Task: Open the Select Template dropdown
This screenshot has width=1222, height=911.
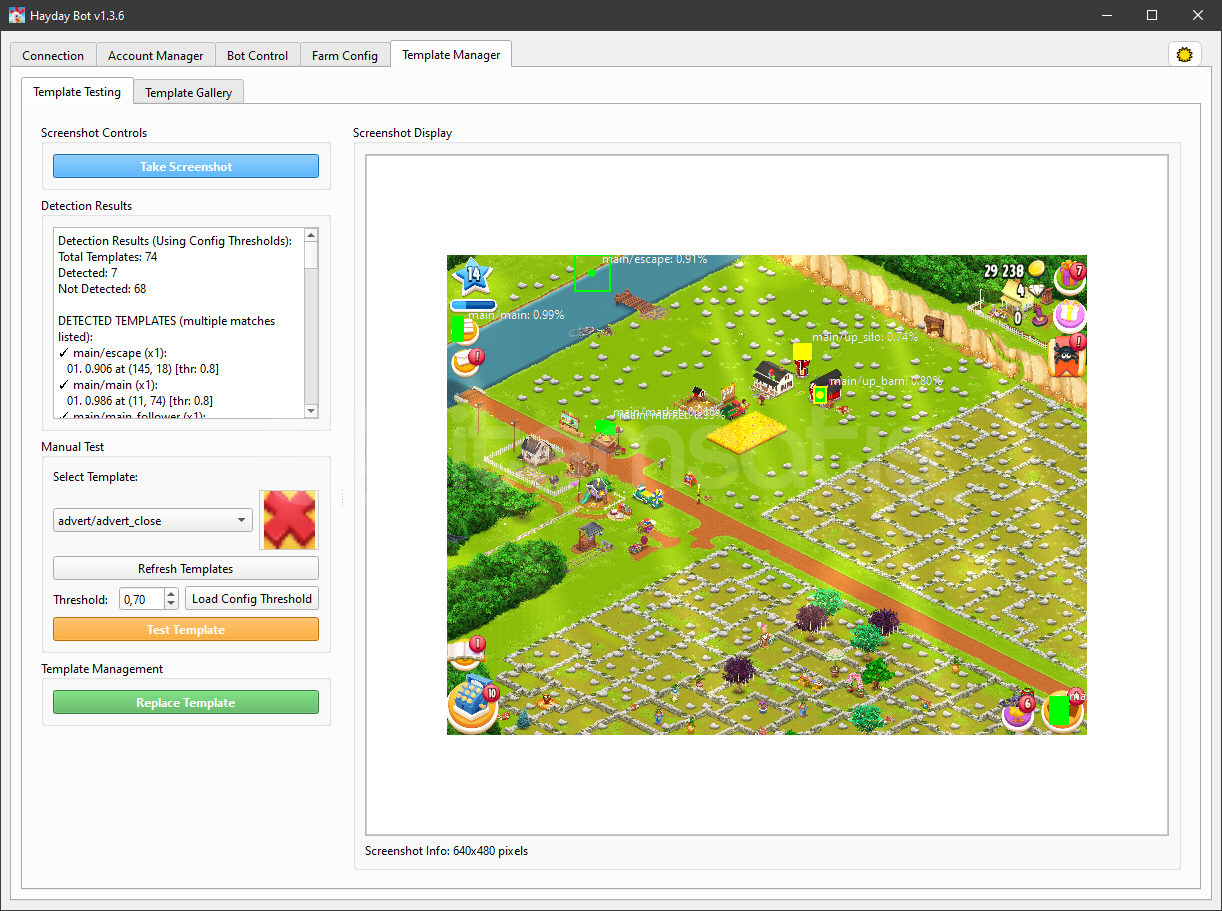Action: point(153,520)
